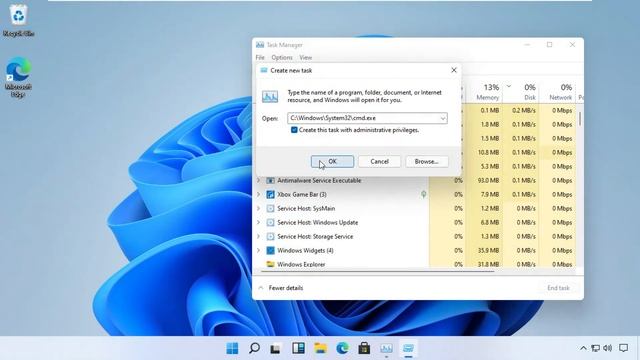Click Antimalware Service Executable icon
The width and height of the screenshot is (640, 360).
pos(270,180)
